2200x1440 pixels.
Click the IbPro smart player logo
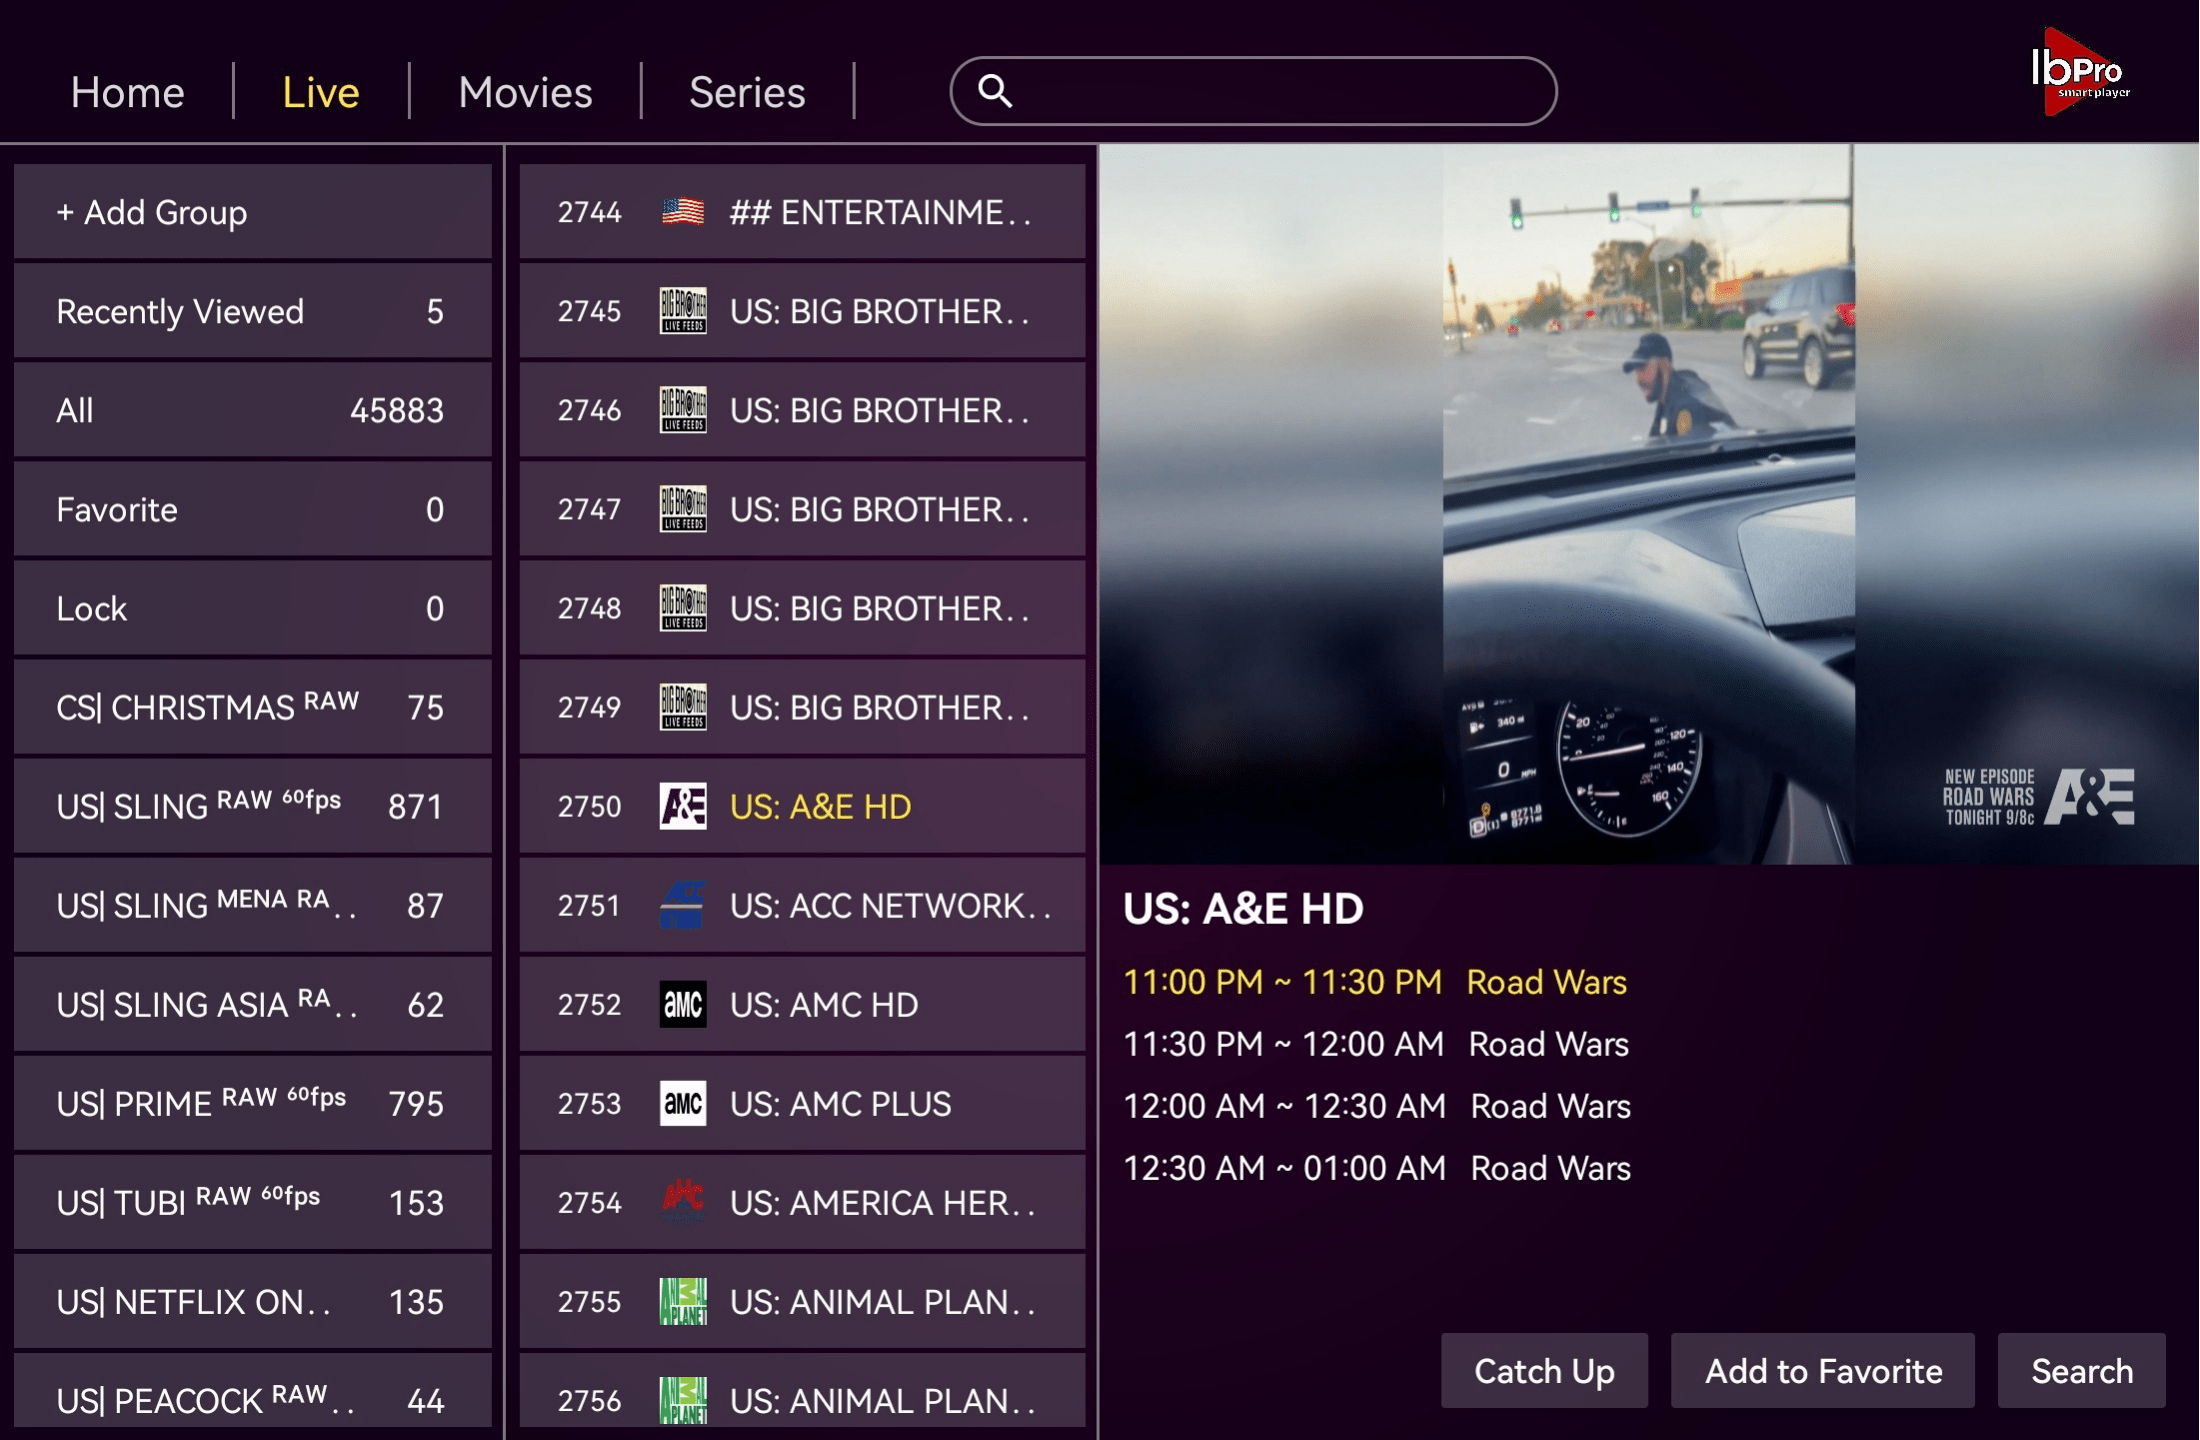(x=2082, y=73)
